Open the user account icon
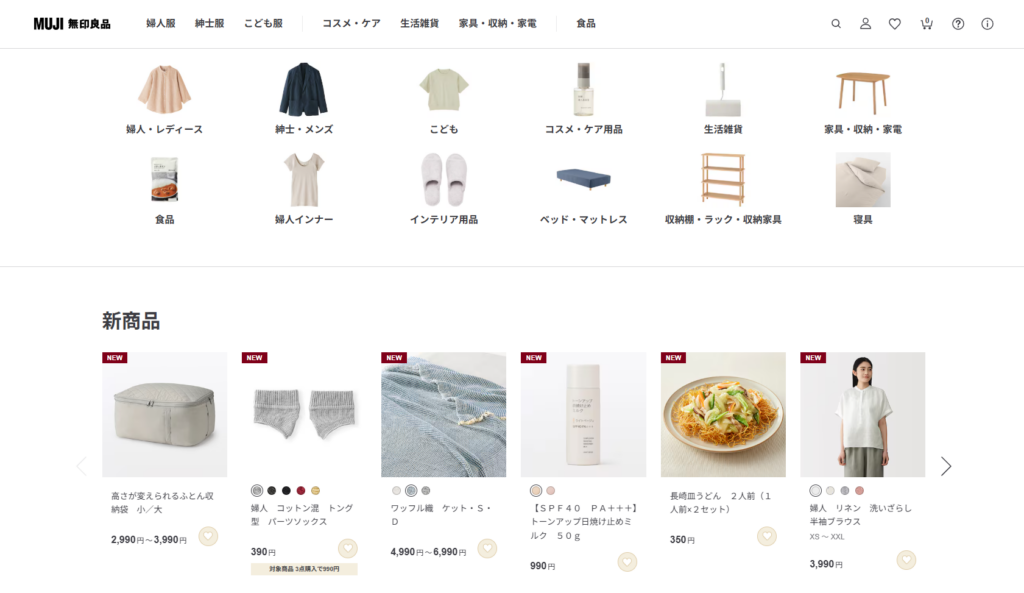Viewport: 1024px width, 593px height. click(865, 24)
